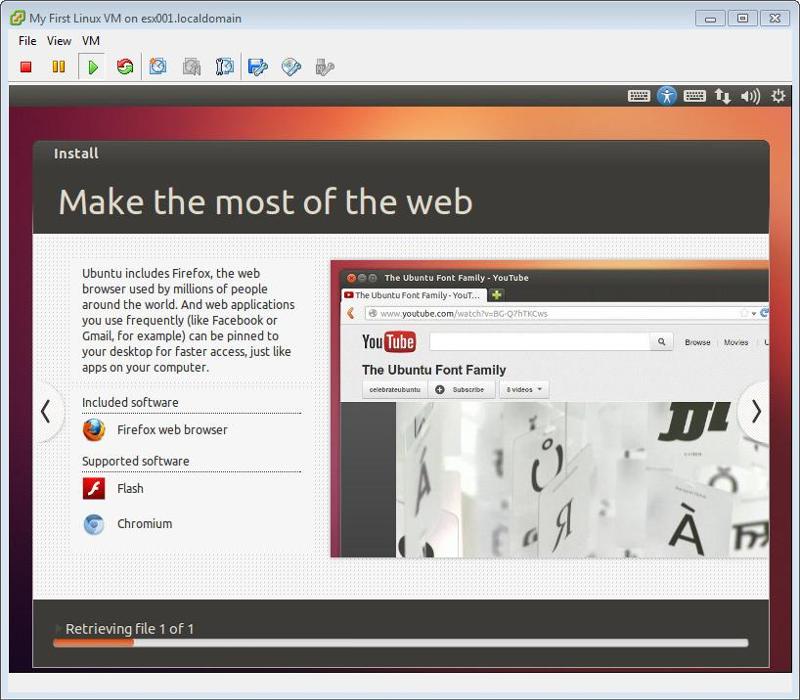Click the floppy drive connect icon
The image size is (800, 700).
258,67
